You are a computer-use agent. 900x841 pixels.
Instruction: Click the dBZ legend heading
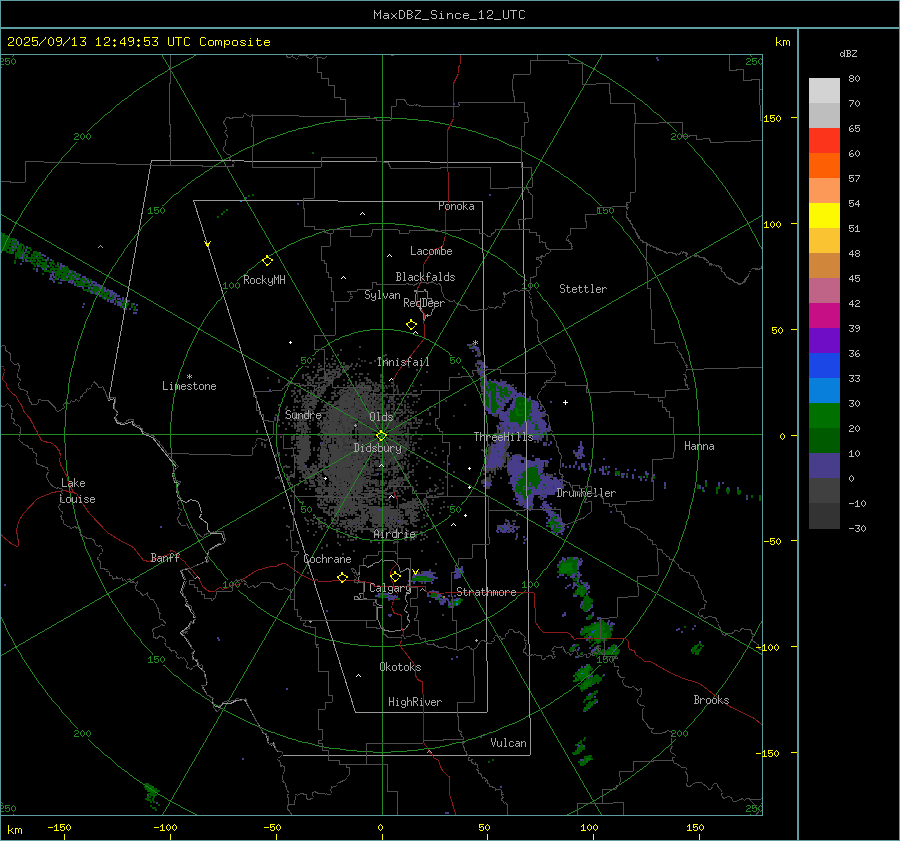pos(848,54)
